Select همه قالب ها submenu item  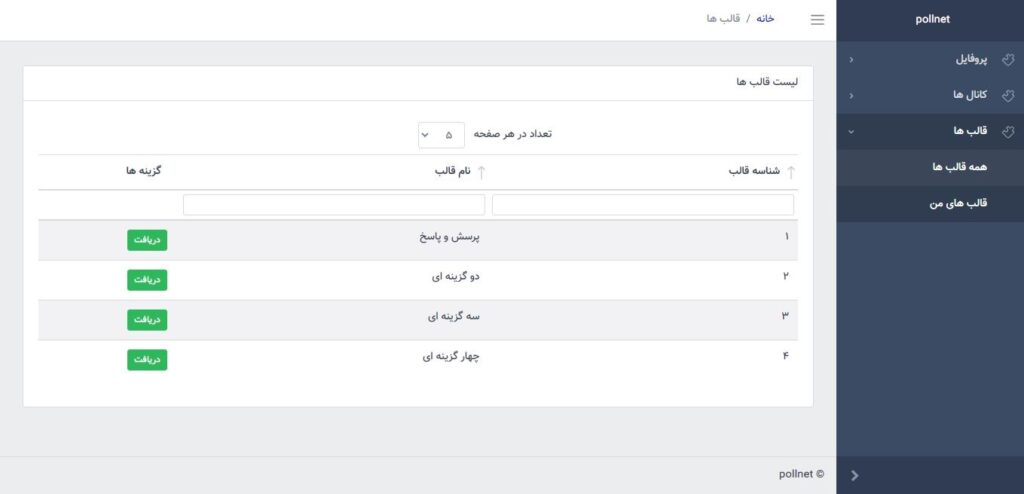click(930, 167)
